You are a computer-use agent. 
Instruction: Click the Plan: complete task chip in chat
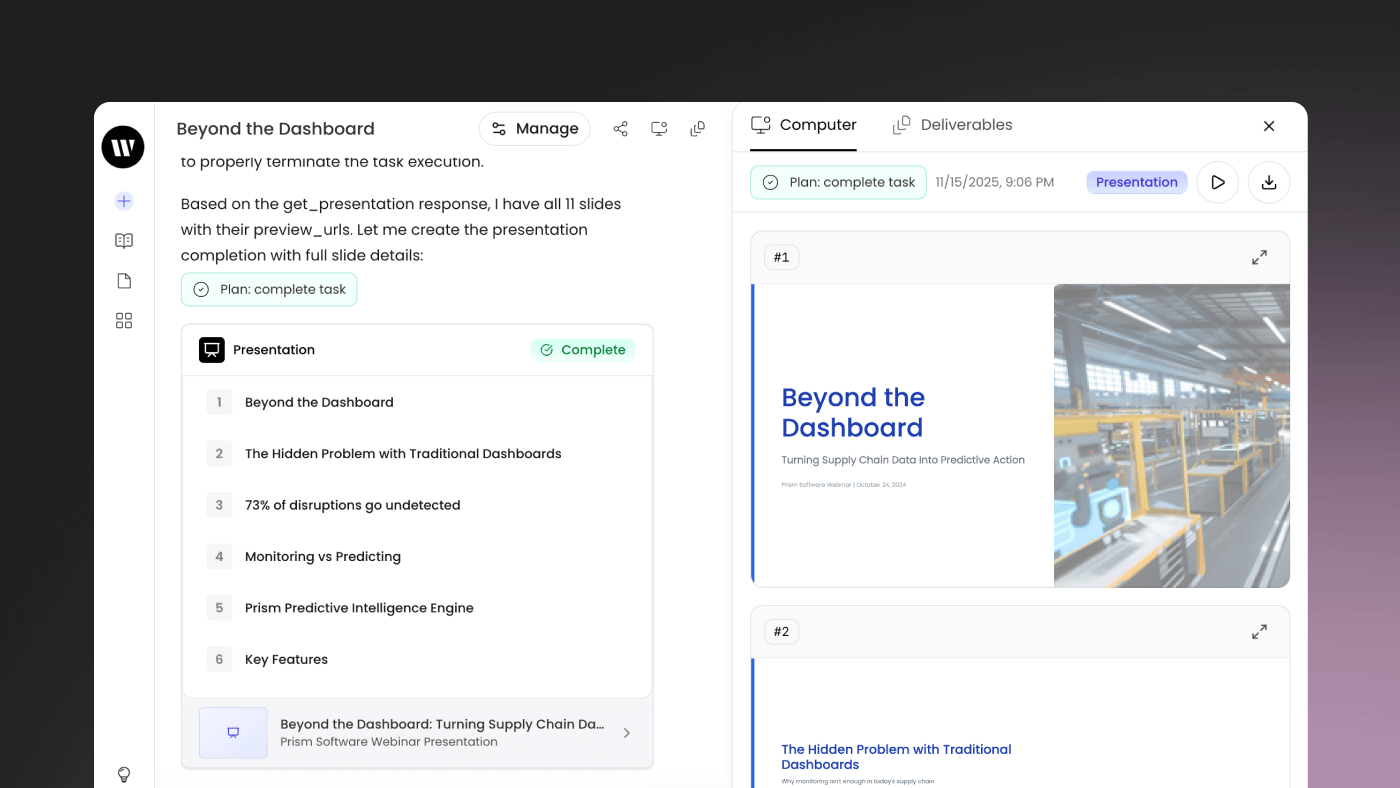coord(269,290)
